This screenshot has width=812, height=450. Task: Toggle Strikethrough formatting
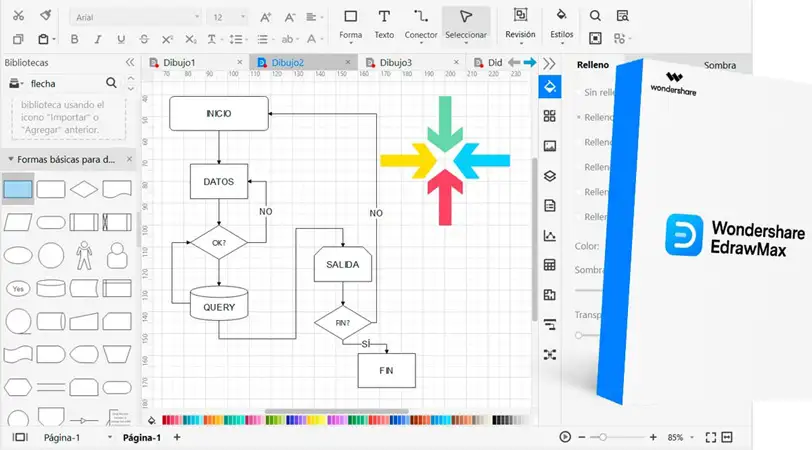pos(144,39)
